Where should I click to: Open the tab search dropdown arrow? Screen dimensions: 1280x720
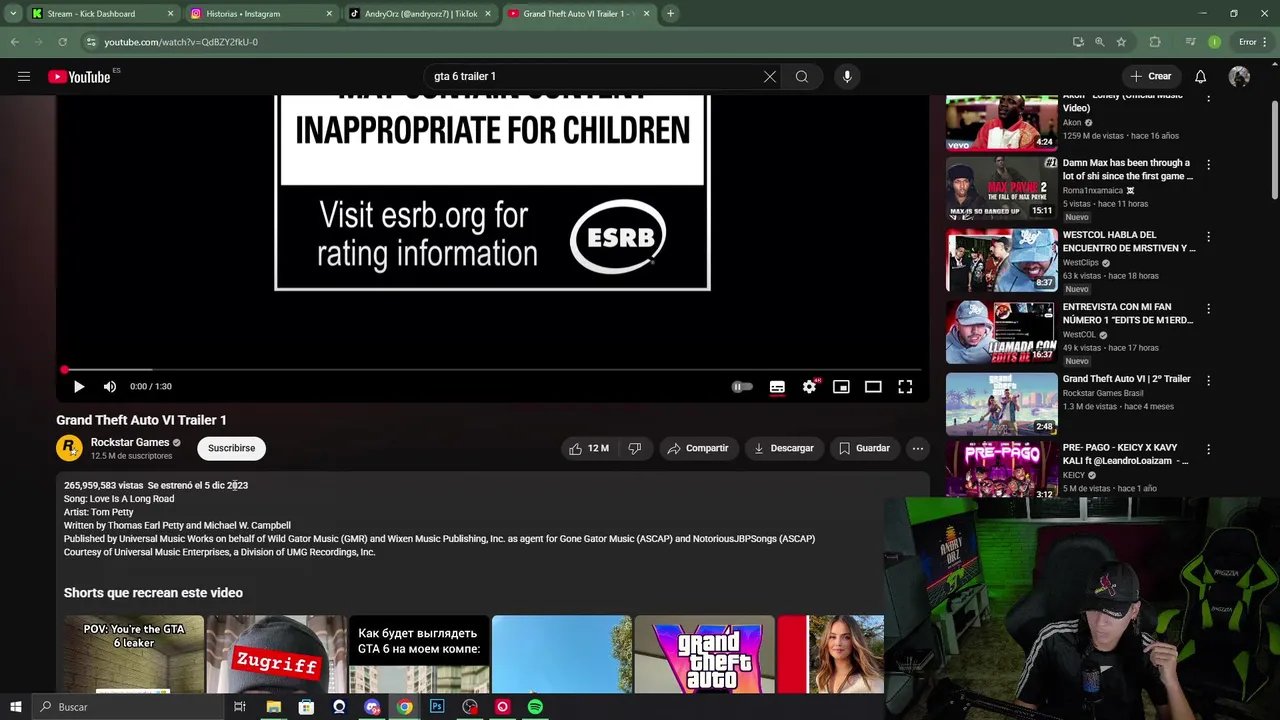[x=13, y=14]
